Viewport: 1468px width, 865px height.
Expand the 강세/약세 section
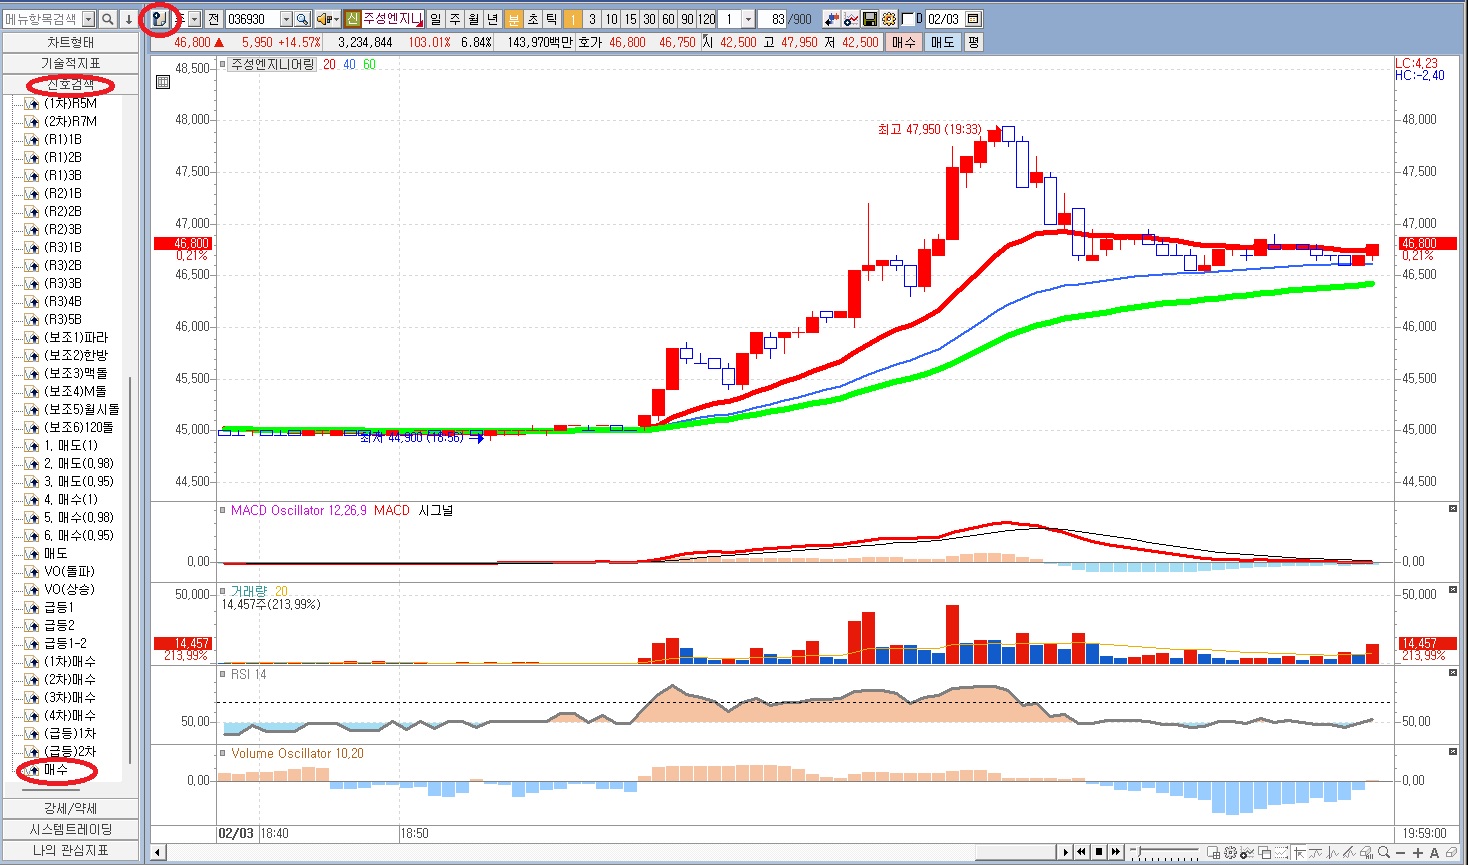pyautogui.click(x=70, y=808)
